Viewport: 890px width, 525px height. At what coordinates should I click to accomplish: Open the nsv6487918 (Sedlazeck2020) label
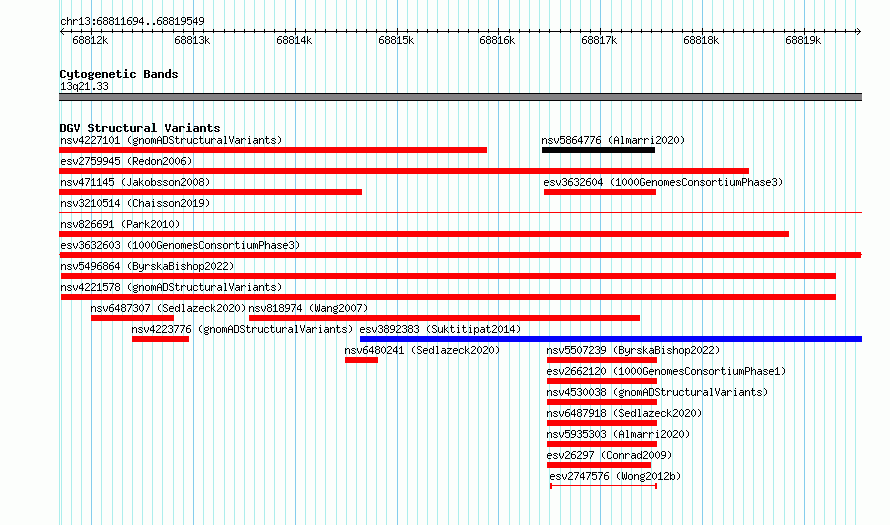624,413
